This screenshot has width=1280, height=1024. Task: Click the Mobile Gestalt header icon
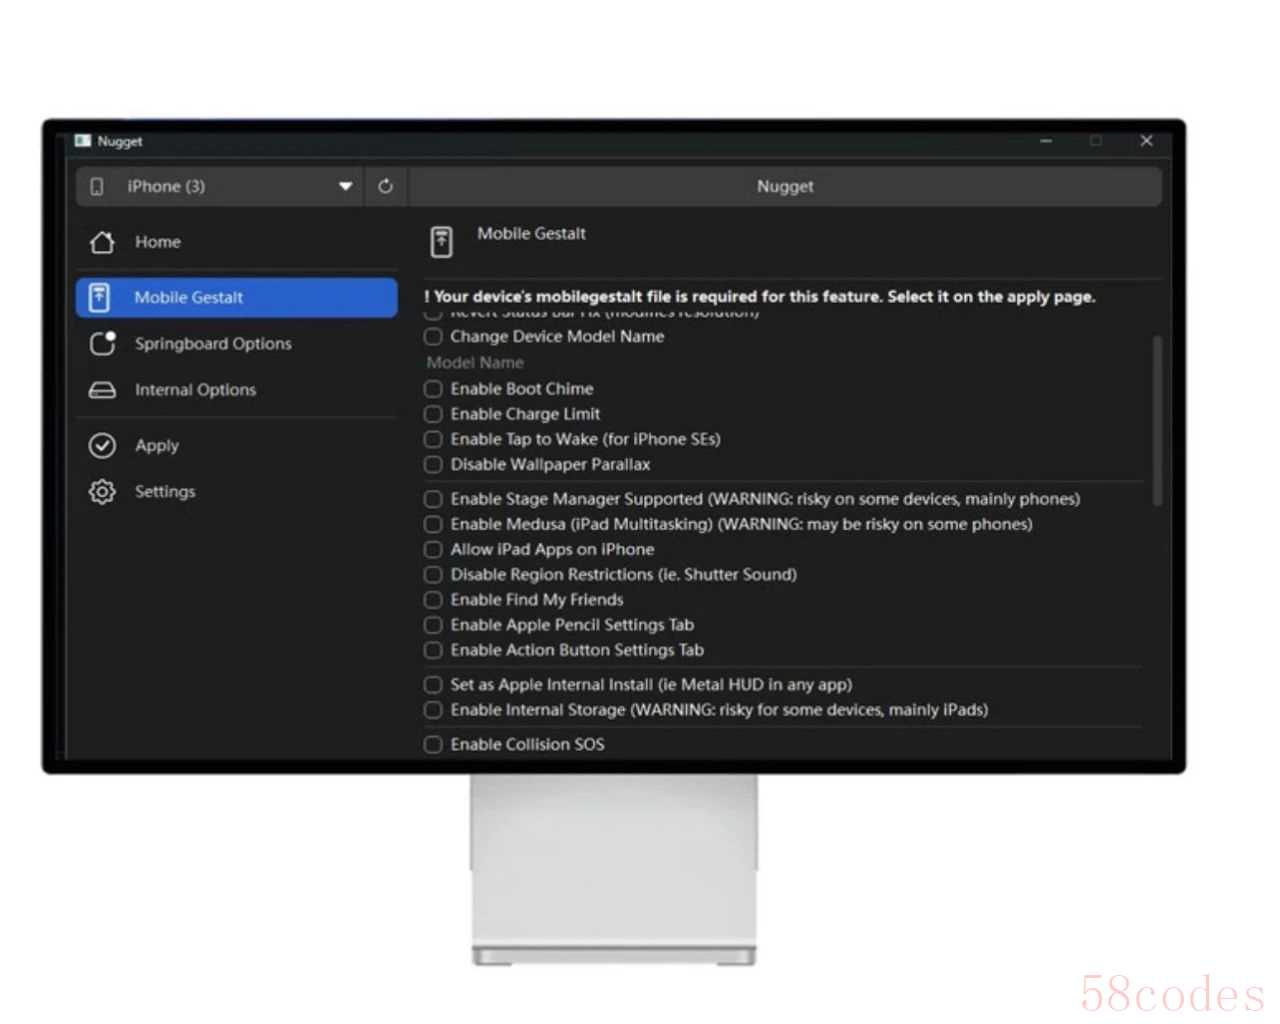(441, 242)
